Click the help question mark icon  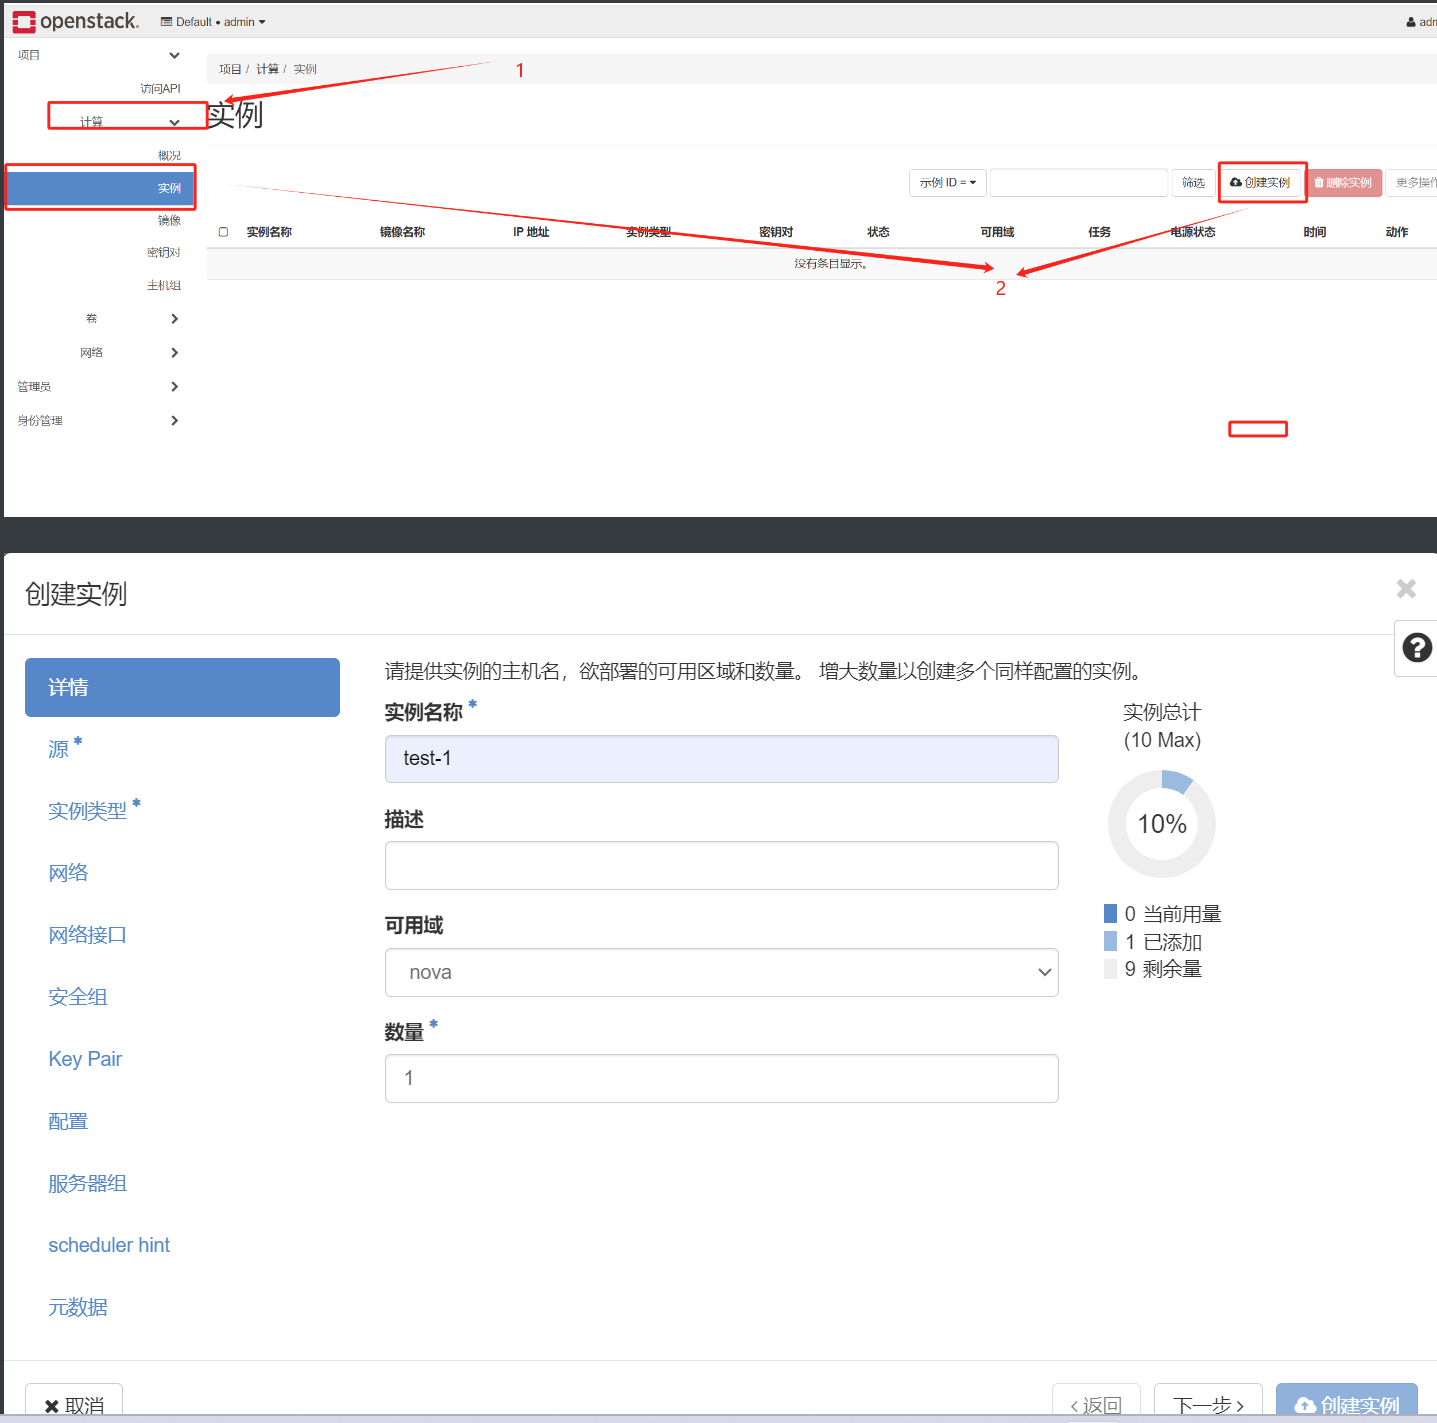(x=1416, y=648)
